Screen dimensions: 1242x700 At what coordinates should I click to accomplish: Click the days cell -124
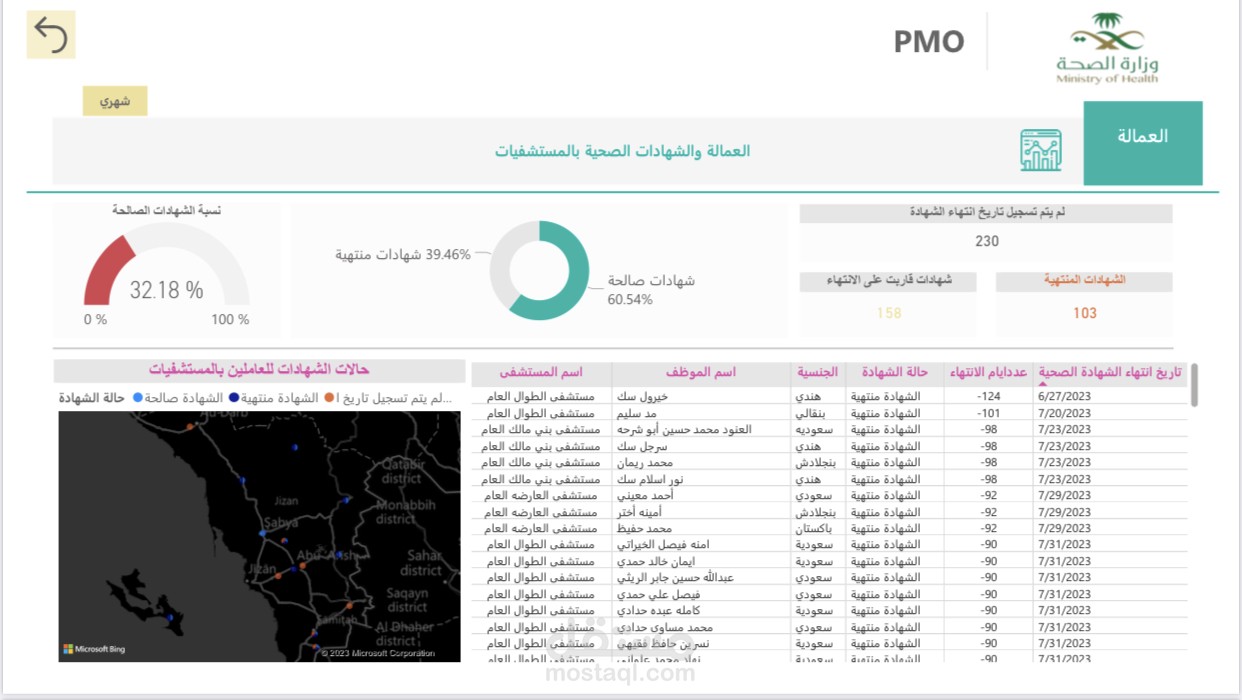pos(989,396)
